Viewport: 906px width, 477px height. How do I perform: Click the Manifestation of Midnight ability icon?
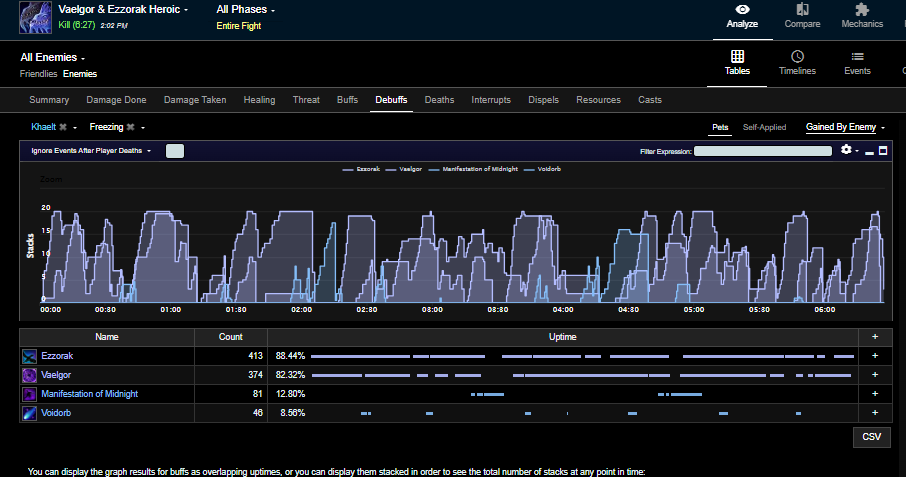(x=29, y=394)
